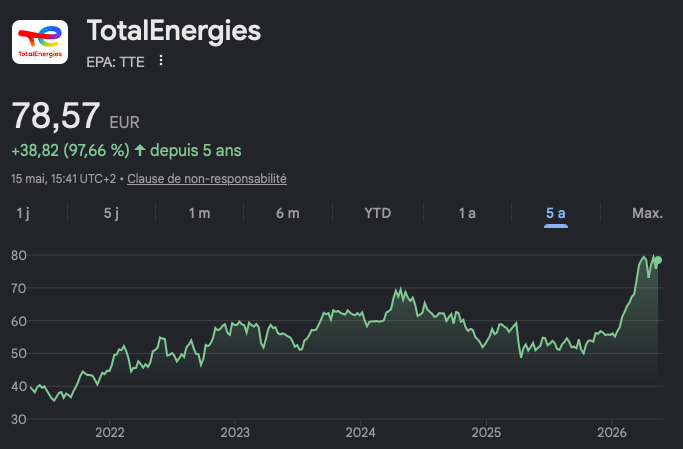Click the 2022 label on the chart axis
Image resolution: width=683 pixels, height=449 pixels.
coord(110,432)
